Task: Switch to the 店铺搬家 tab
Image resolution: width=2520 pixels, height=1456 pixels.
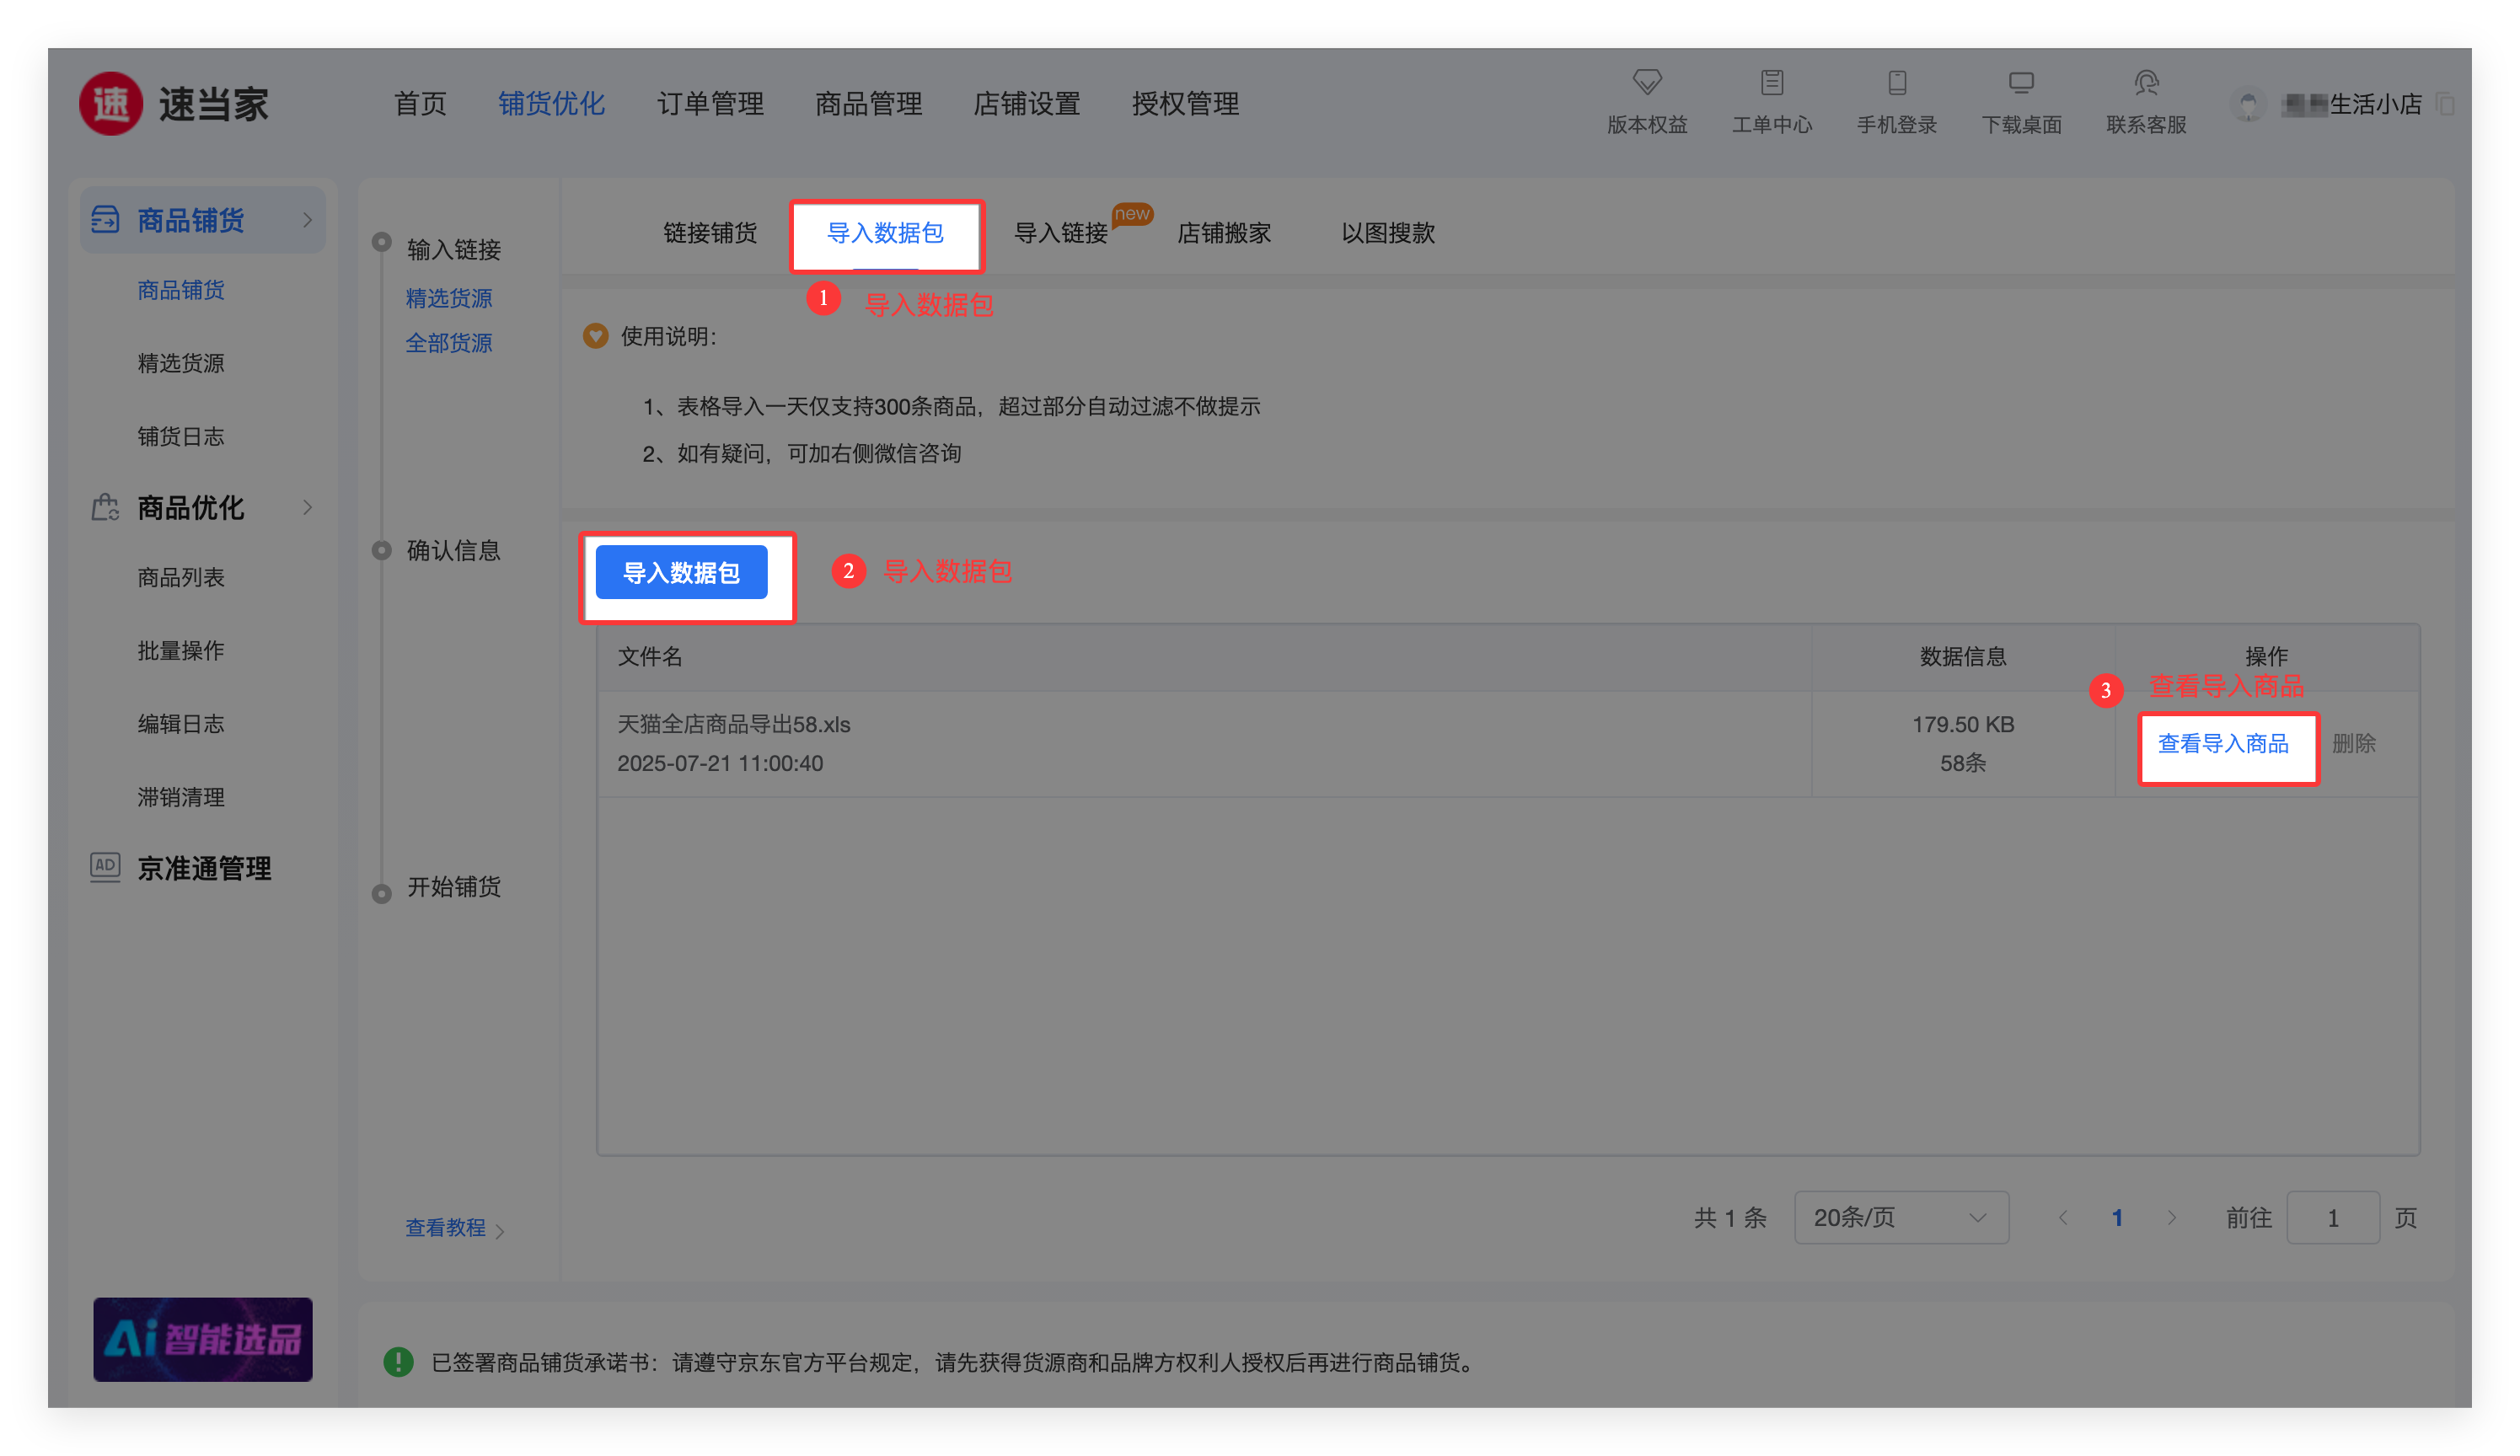Action: [x=1224, y=233]
